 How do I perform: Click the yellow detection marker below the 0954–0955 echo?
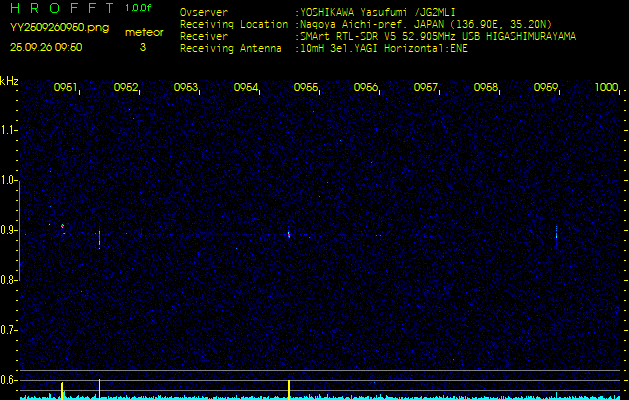pos(289,390)
